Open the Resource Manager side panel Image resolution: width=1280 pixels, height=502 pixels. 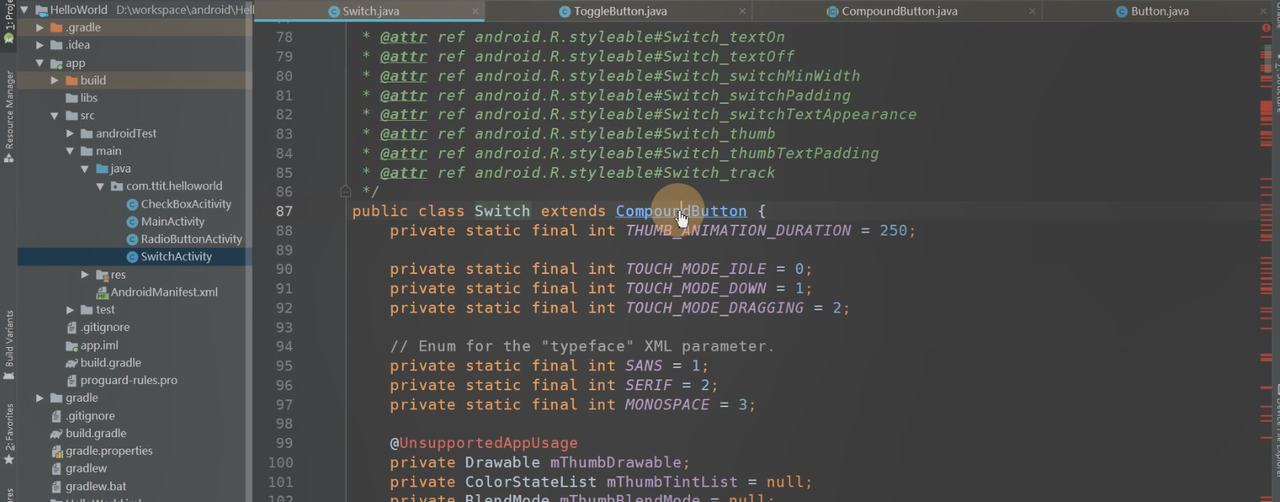point(9,115)
